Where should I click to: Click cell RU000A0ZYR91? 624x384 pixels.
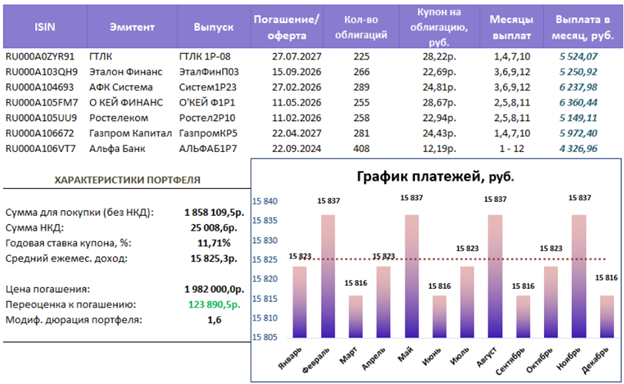click(x=40, y=57)
